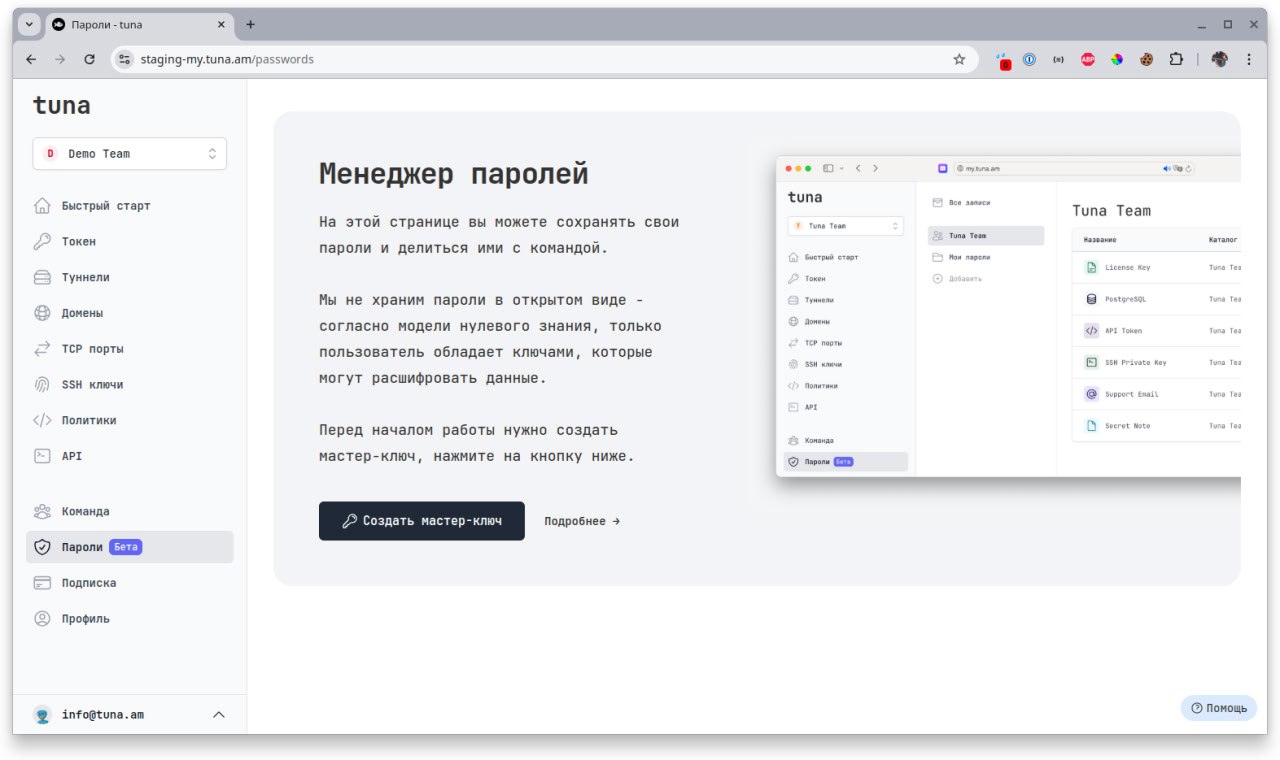This screenshot has width=1280, height=760.
Task: Open the Demo Team selector dropdown
Action: point(130,154)
